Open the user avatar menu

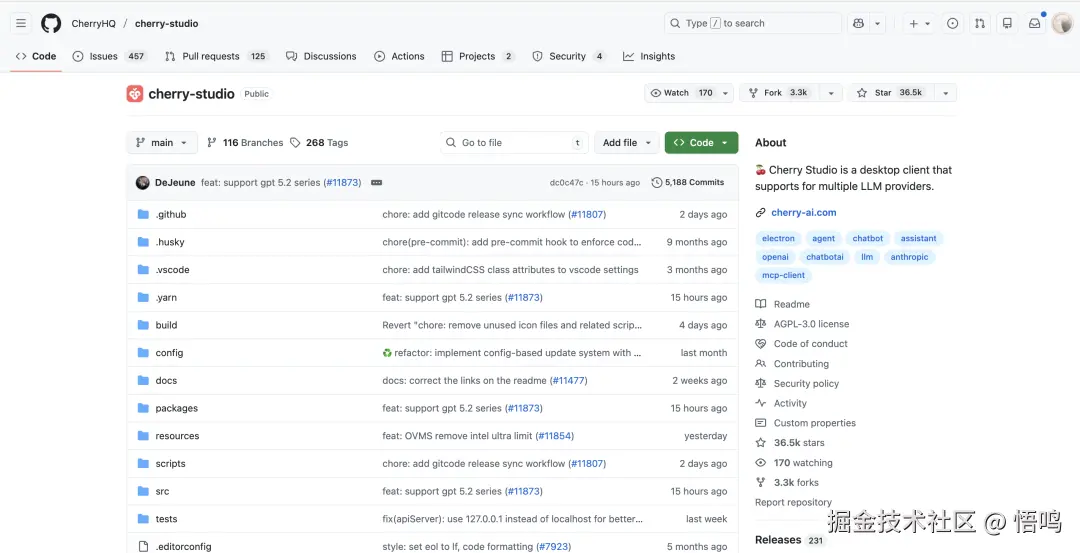[x=1063, y=23]
